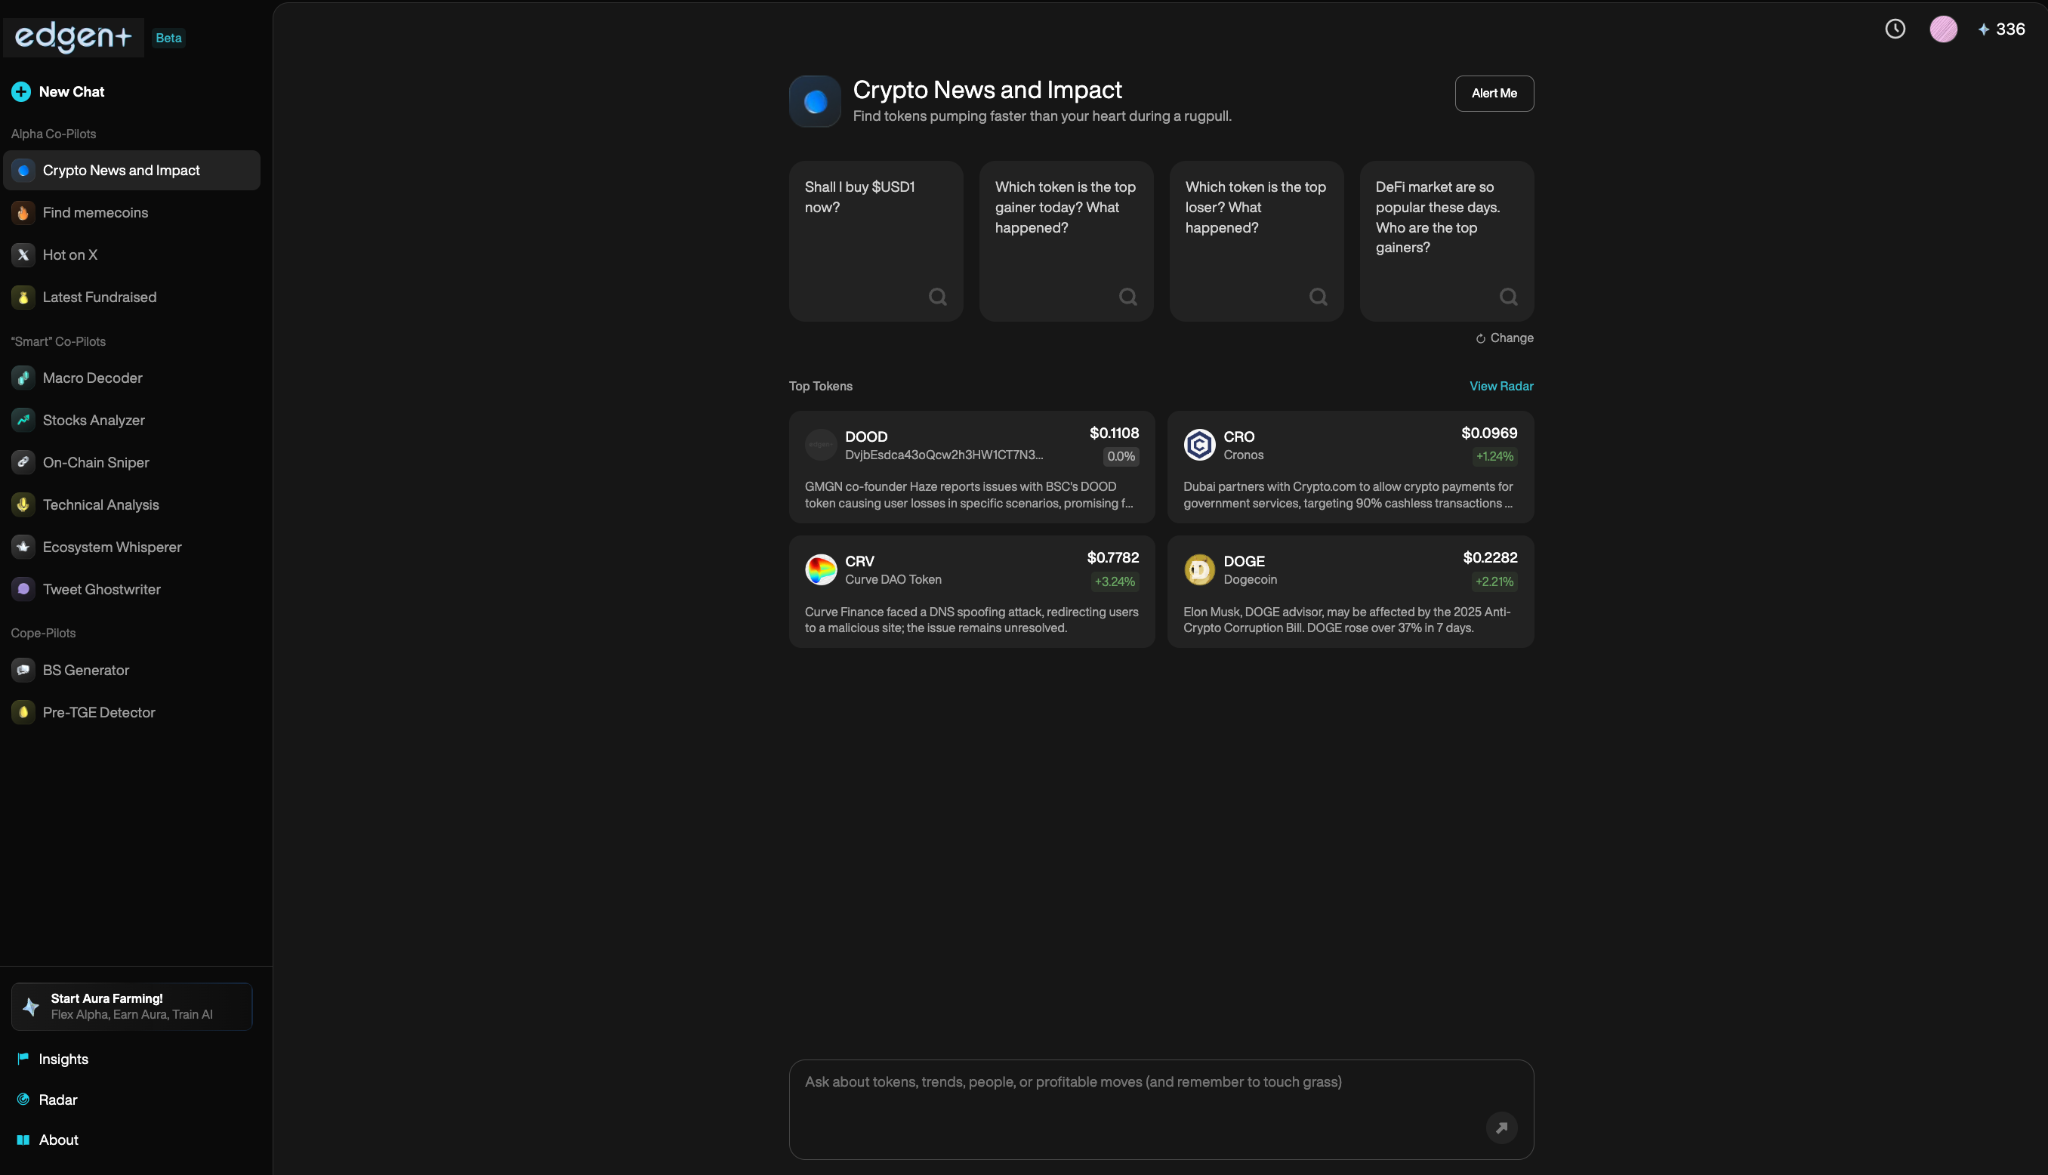Click the search icon on USD1 prompt card
Image resolution: width=2048 pixels, height=1175 pixels.
pyautogui.click(x=937, y=297)
